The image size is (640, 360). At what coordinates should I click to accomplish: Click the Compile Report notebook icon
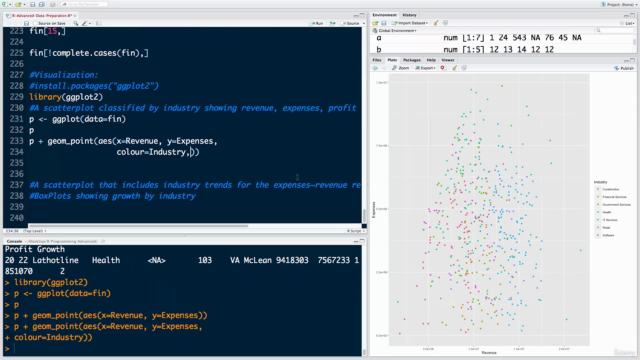[98, 23]
